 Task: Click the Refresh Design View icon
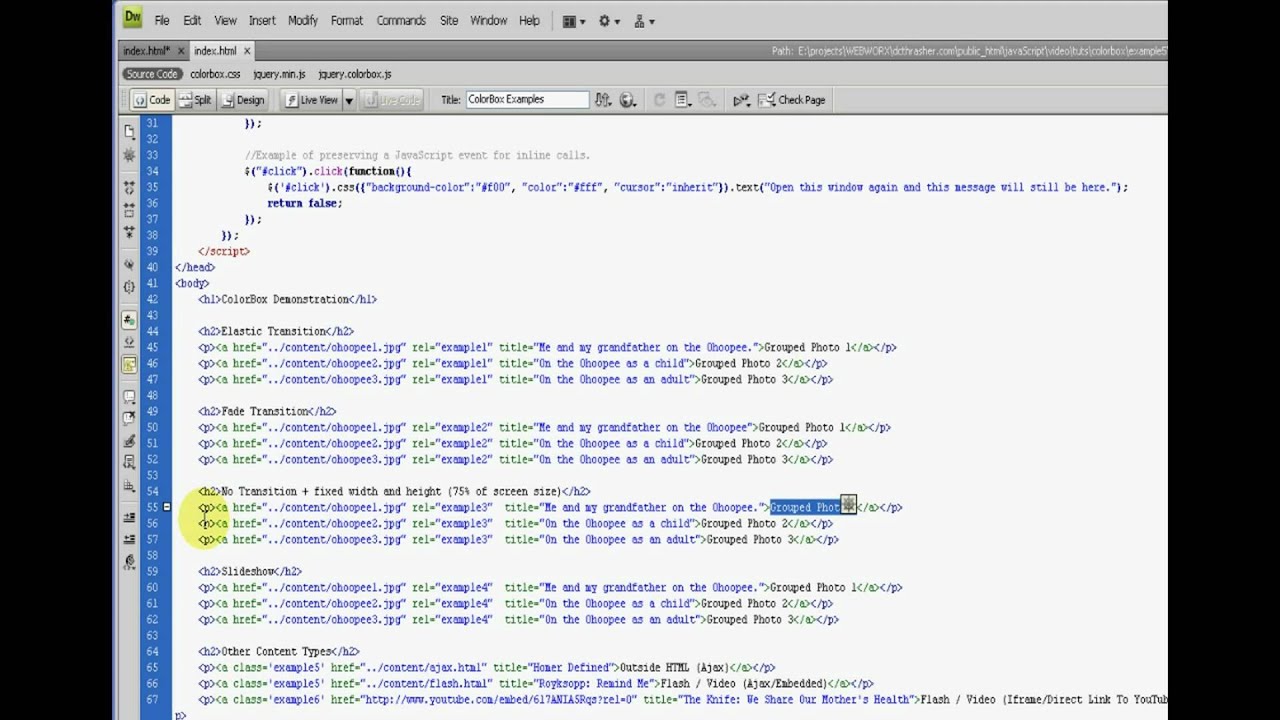pyautogui.click(x=659, y=100)
